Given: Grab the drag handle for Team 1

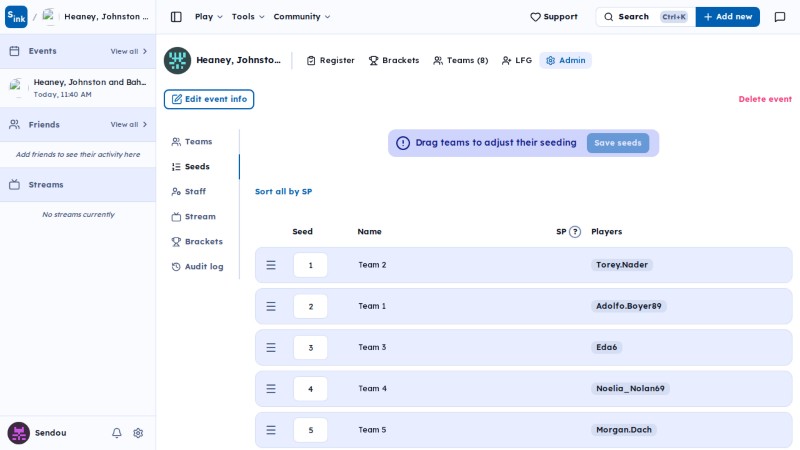Looking at the screenshot, I should [x=271, y=307].
